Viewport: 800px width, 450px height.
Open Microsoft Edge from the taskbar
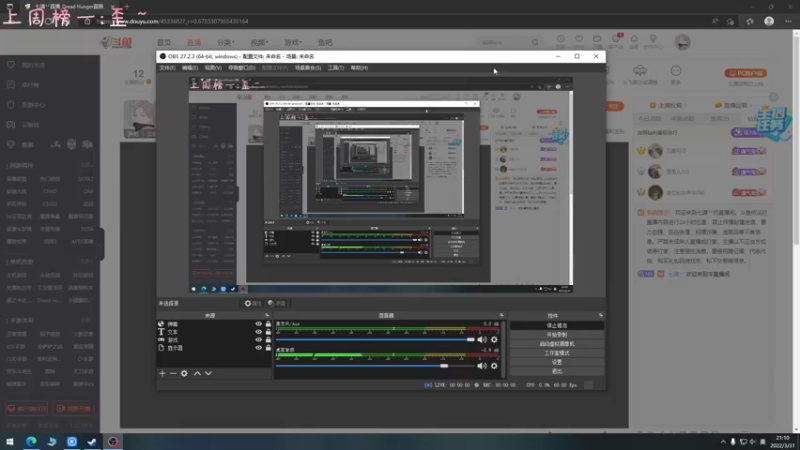tap(31, 442)
